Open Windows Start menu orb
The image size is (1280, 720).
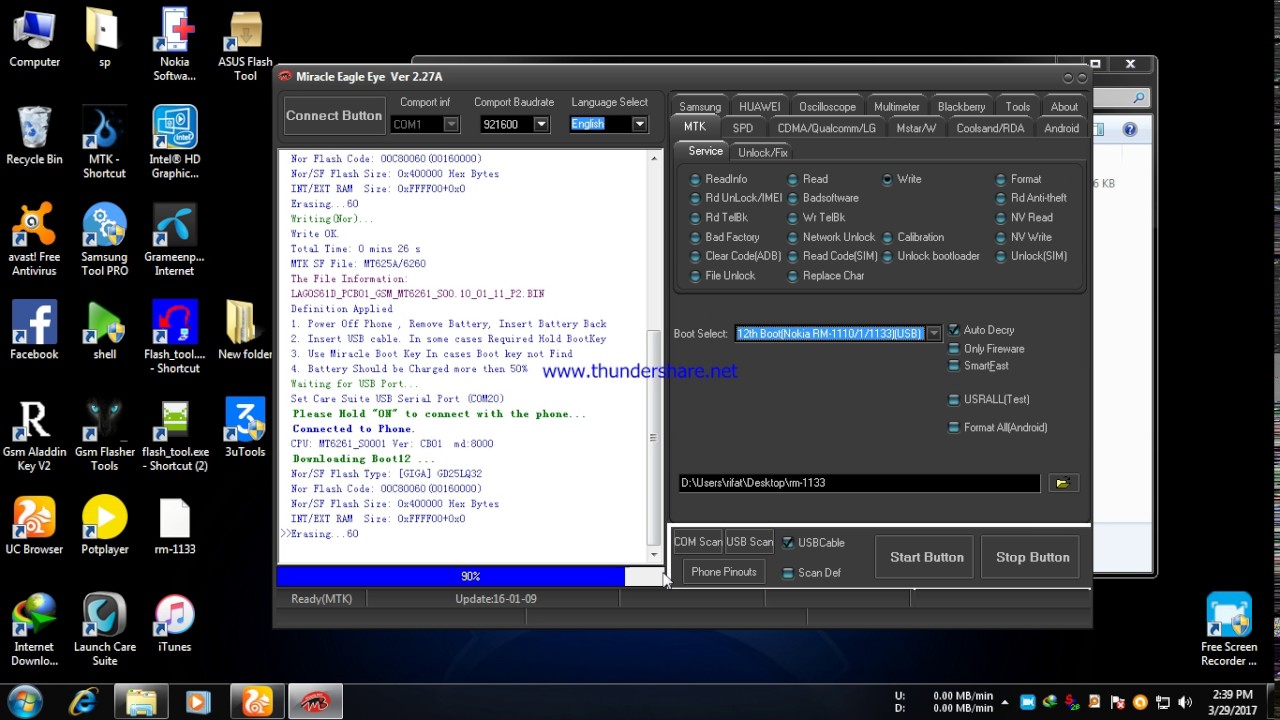(24, 702)
